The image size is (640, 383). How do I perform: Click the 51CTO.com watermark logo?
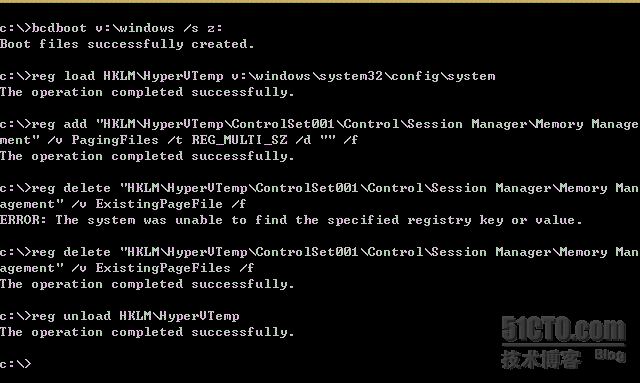point(563,330)
